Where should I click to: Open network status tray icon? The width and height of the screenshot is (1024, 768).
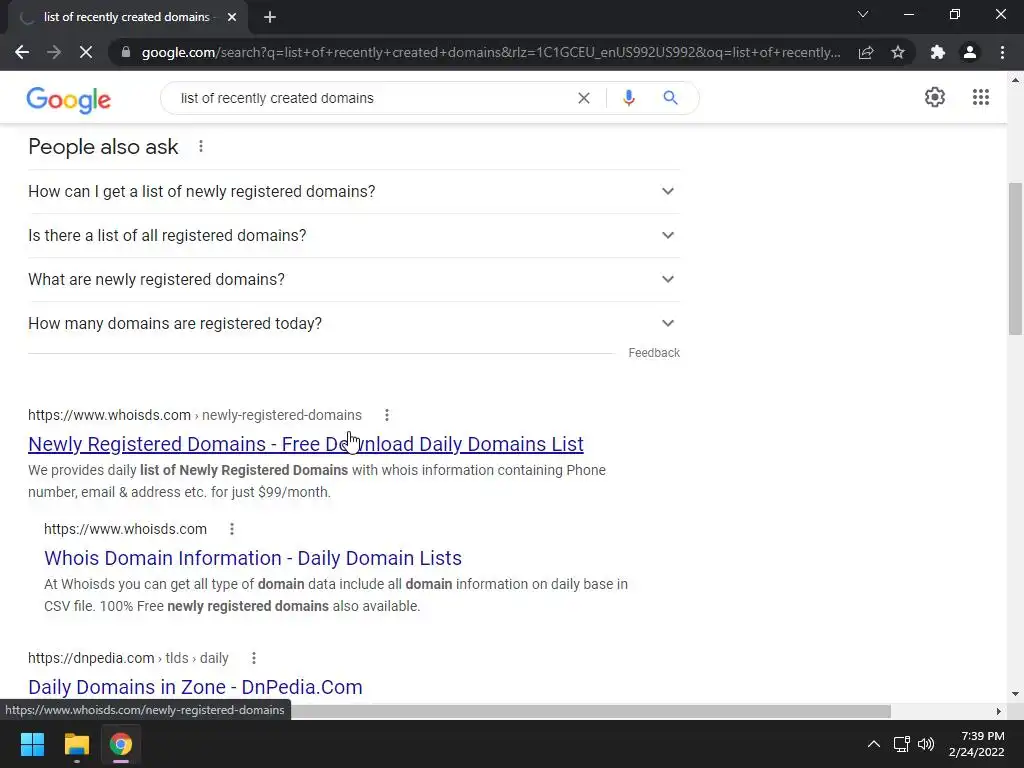tap(902, 744)
